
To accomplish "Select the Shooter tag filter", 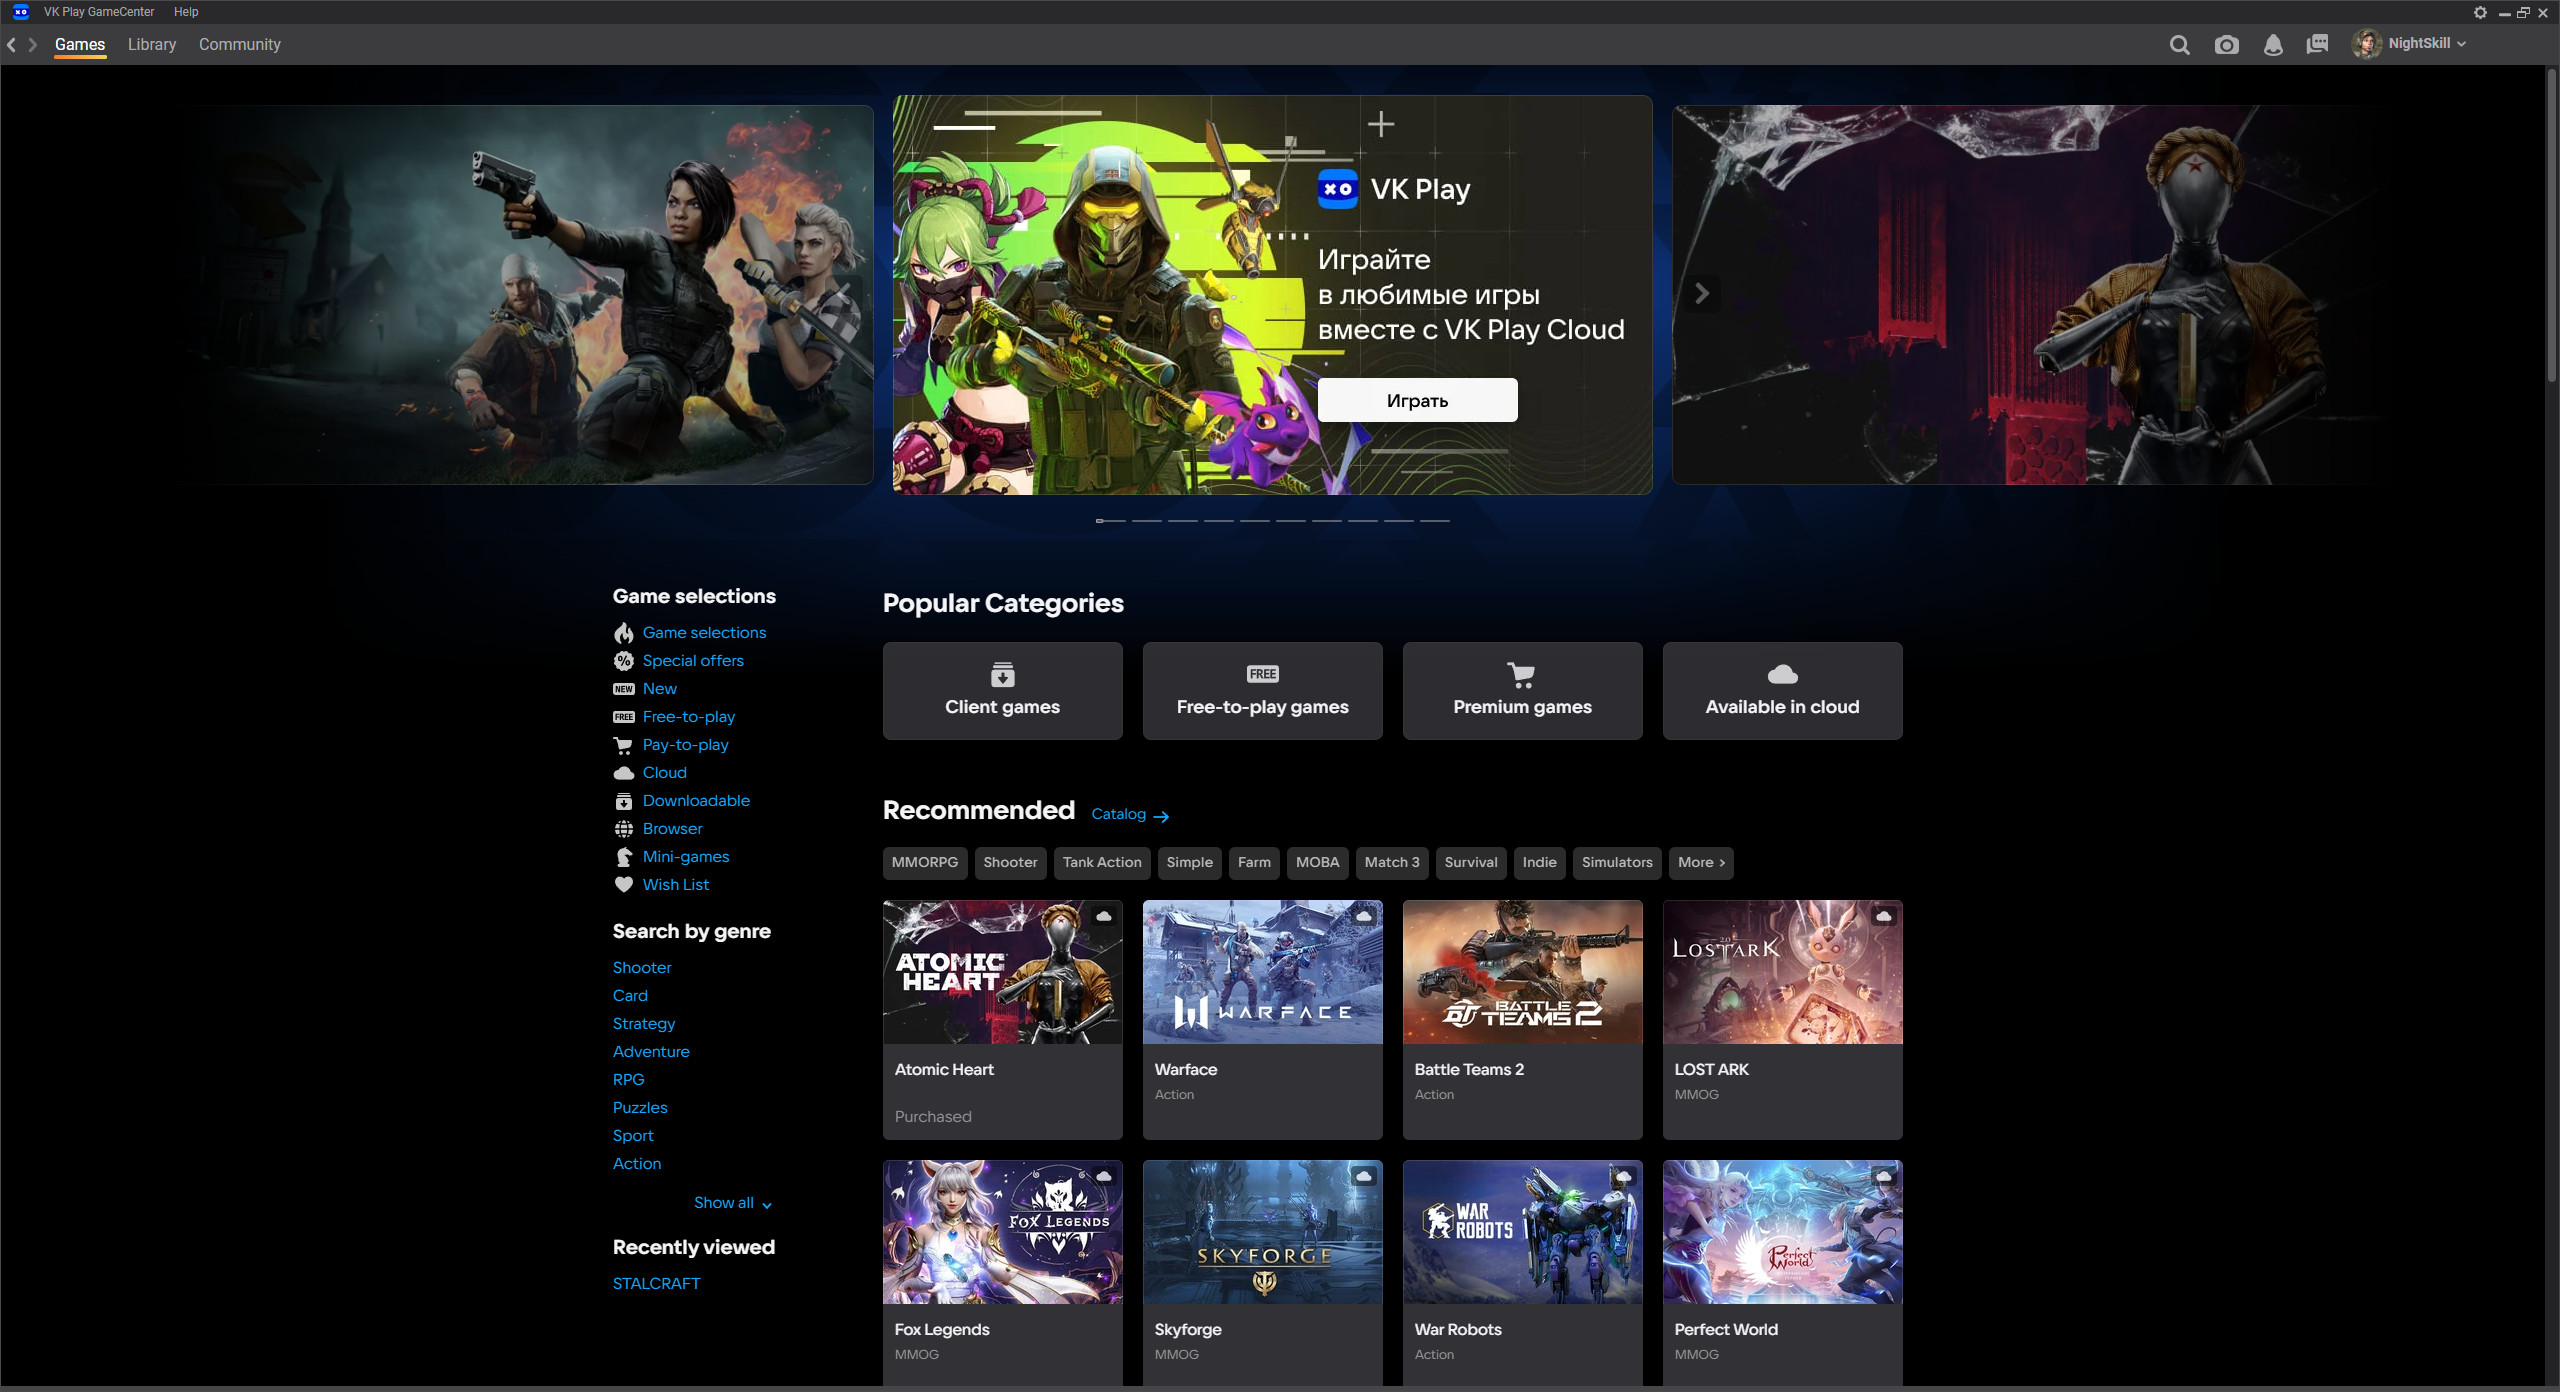I will [1010, 862].
